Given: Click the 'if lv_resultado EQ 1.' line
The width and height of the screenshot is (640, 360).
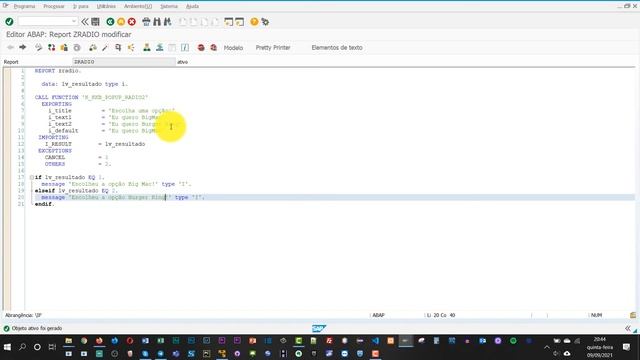Looking at the screenshot, I should point(69,177).
